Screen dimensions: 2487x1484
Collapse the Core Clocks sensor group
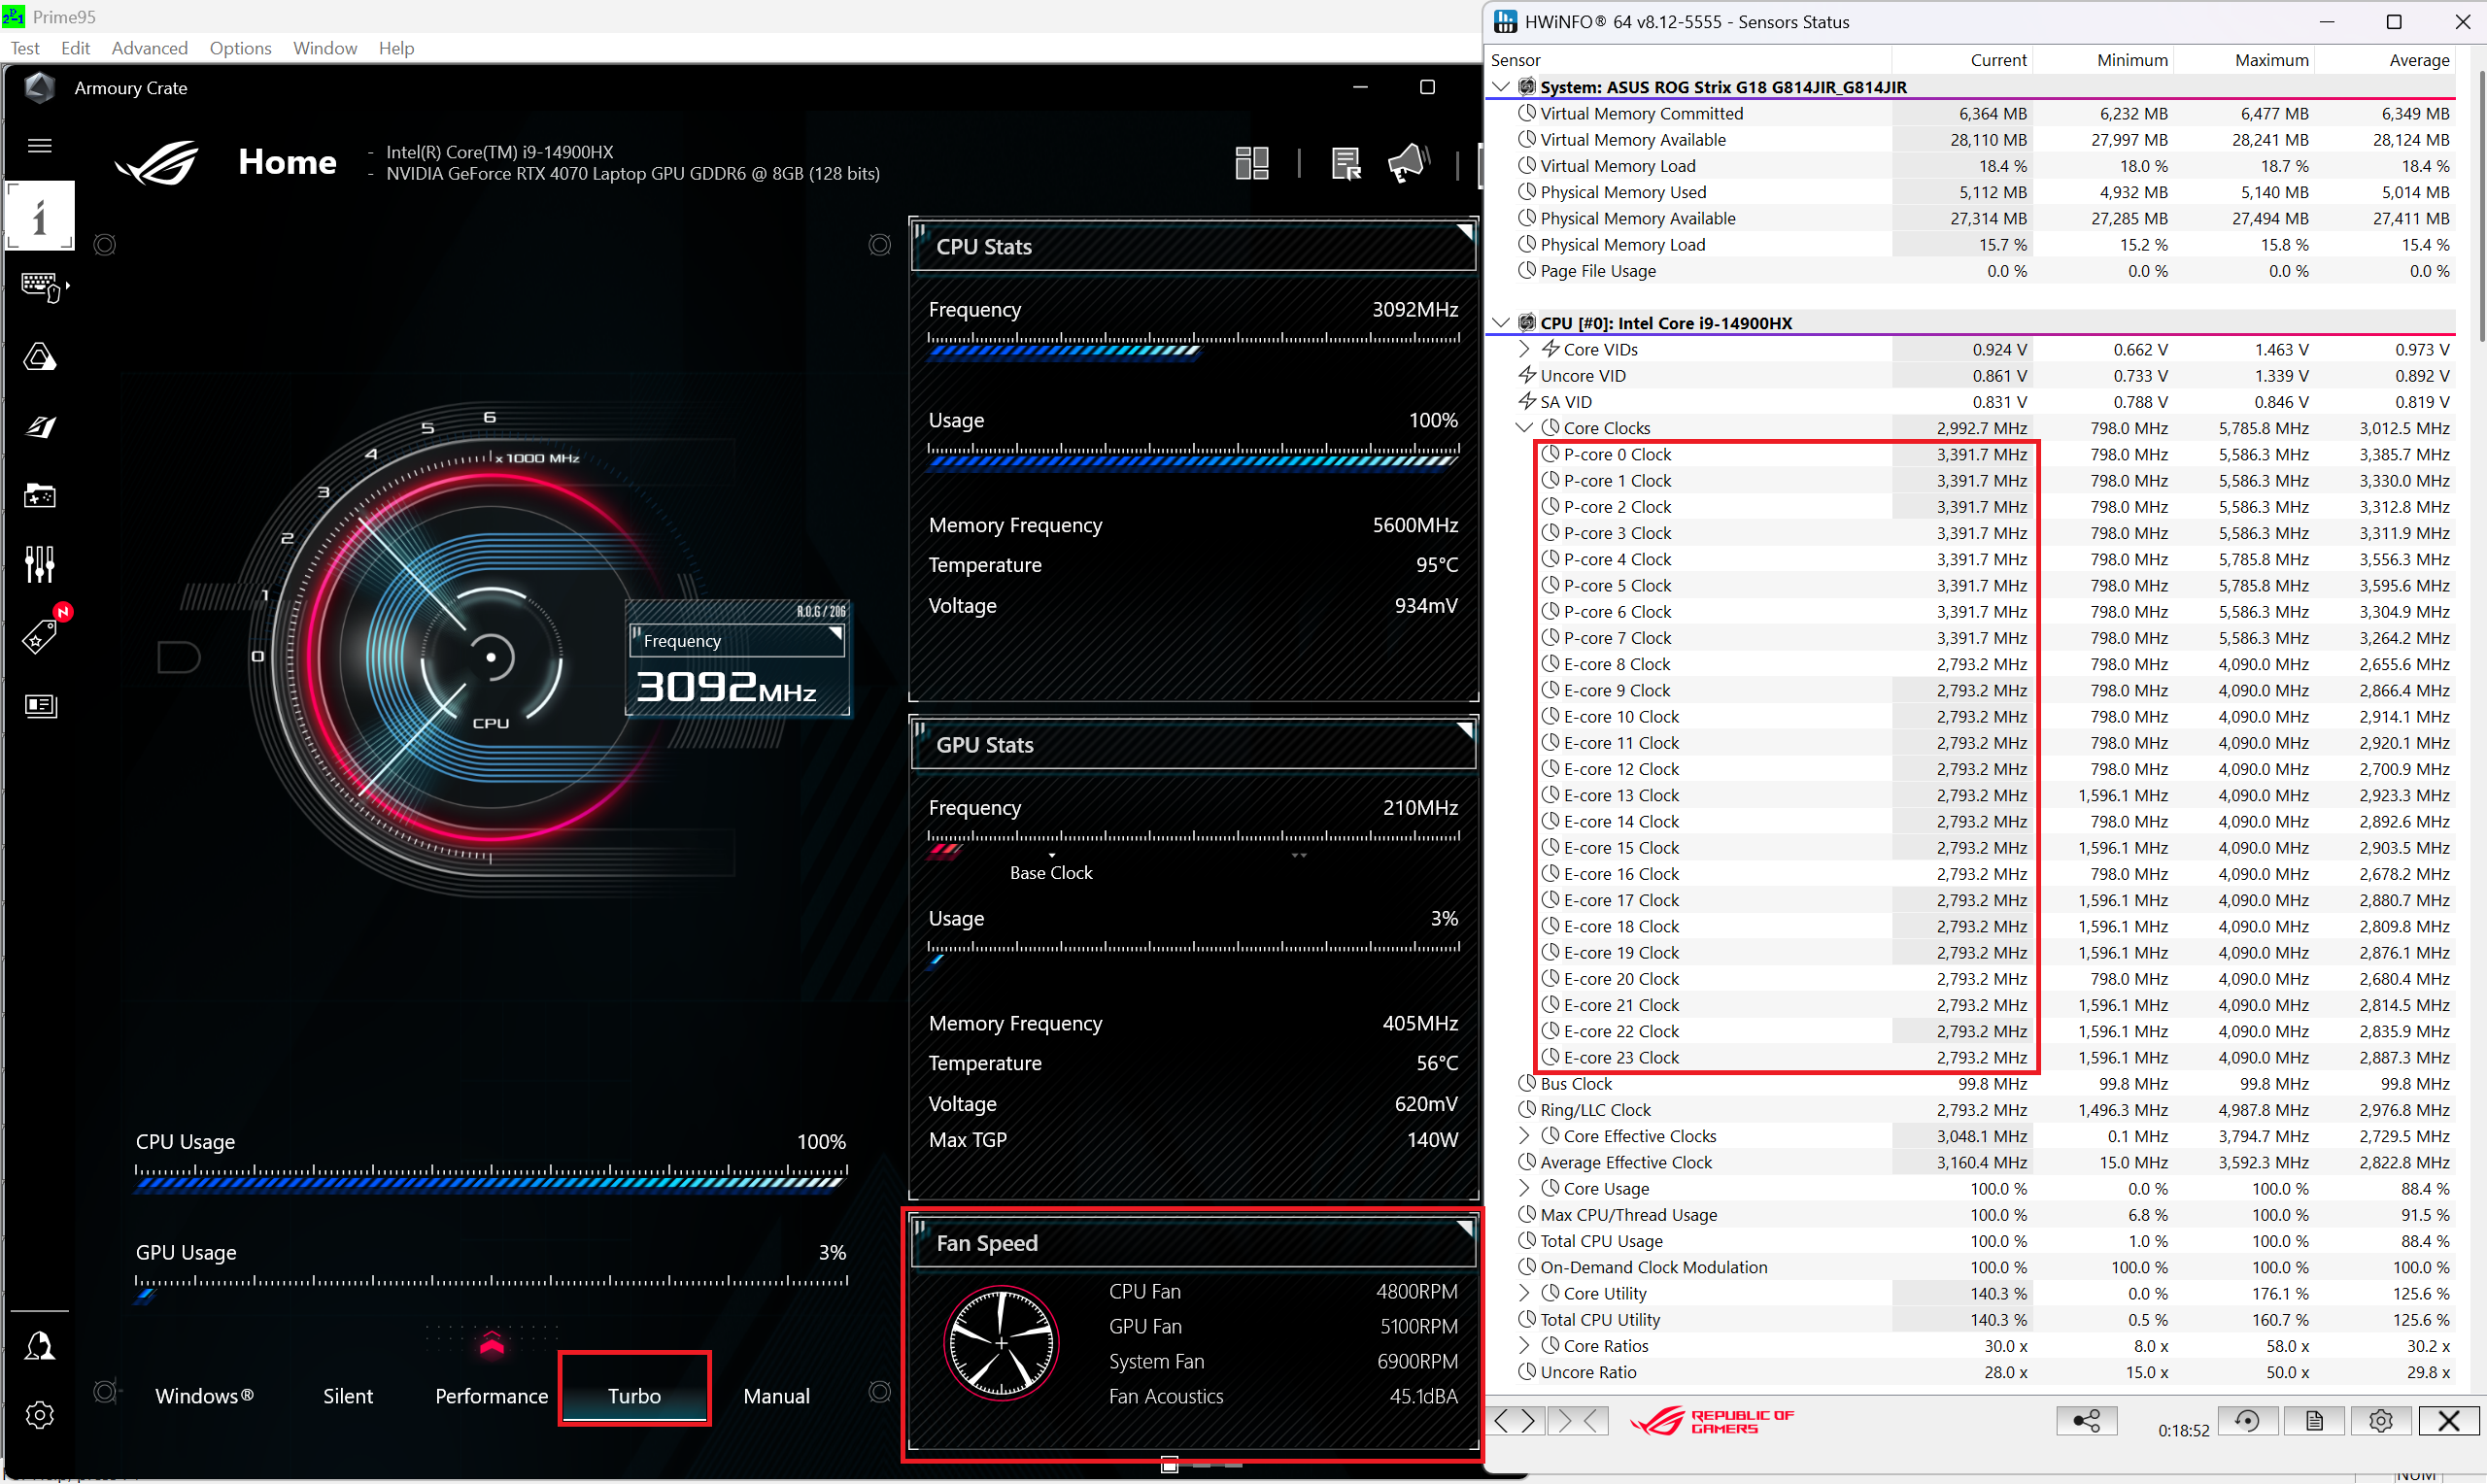pos(1524,427)
